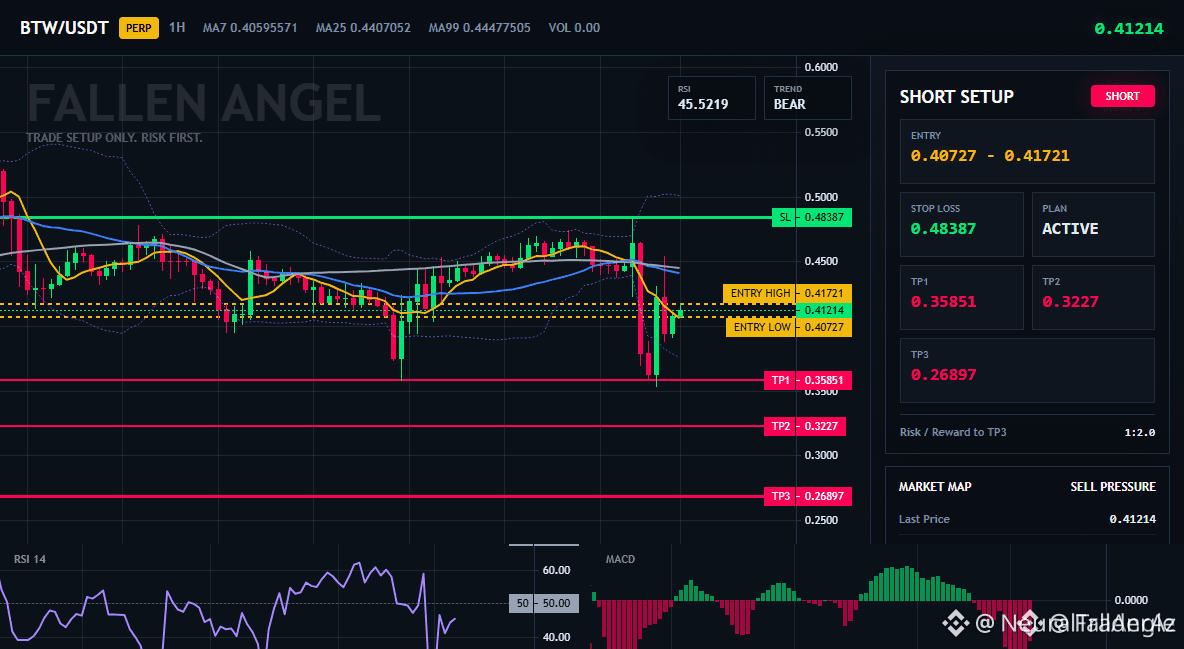Click the 0.5500 price axis tick
Screen dimensions: 1184x649
coord(821,132)
